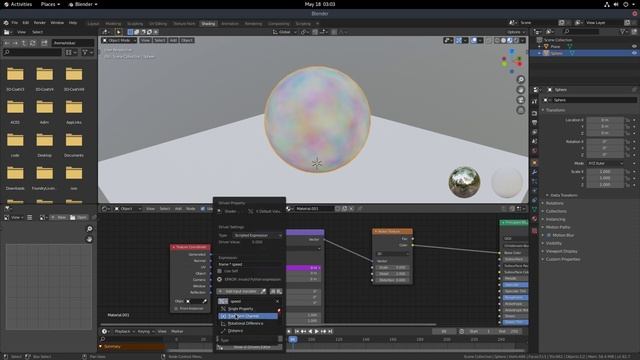Image resolution: width=640 pixels, height=360 pixels.
Task: Click the outliner search field
Action: point(582,31)
